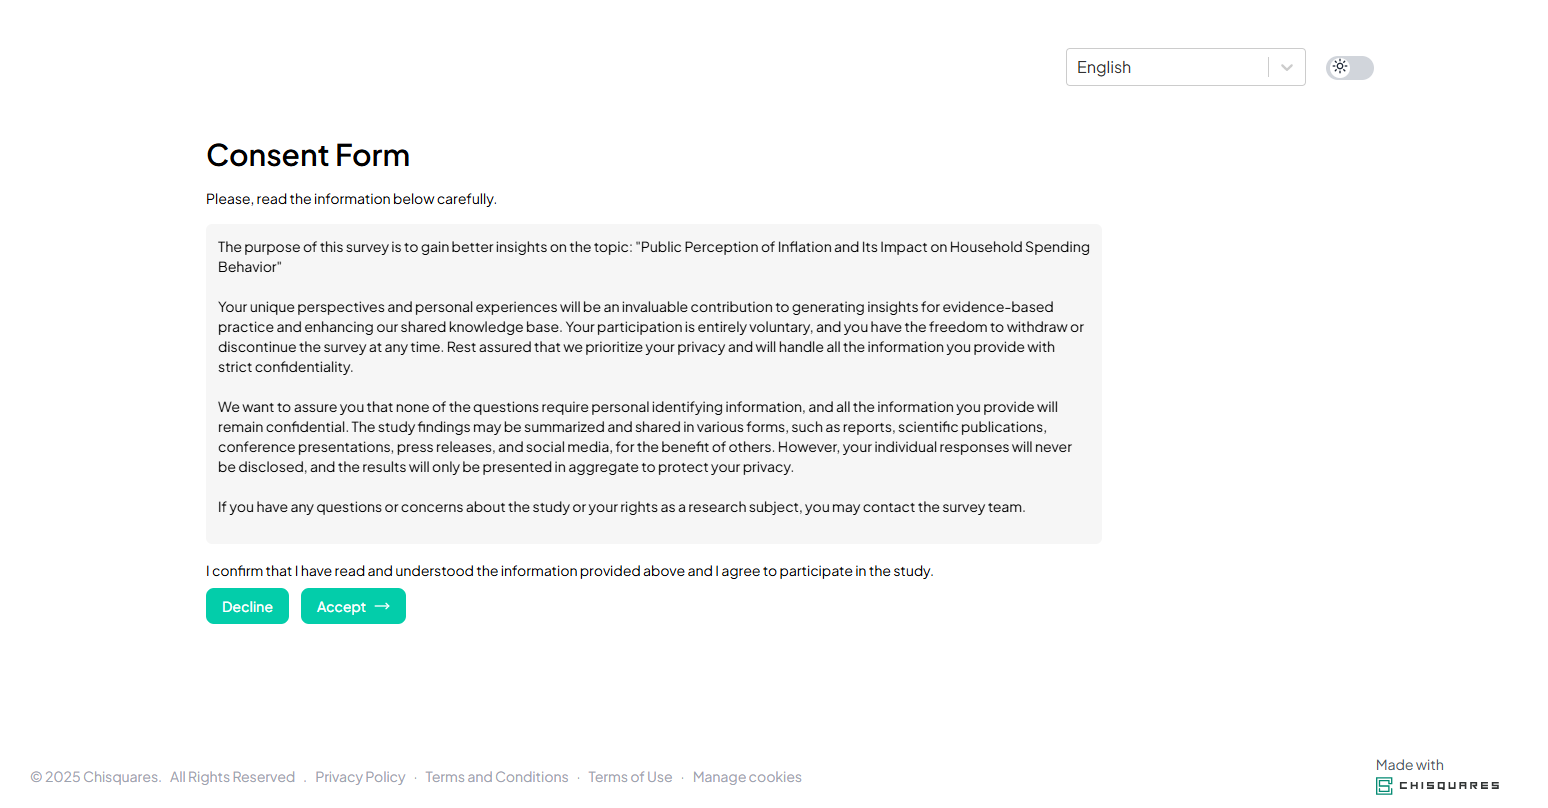The image size is (1548, 808).
Task: Click the 'All Rights Reserved' footer text
Action: pos(232,777)
